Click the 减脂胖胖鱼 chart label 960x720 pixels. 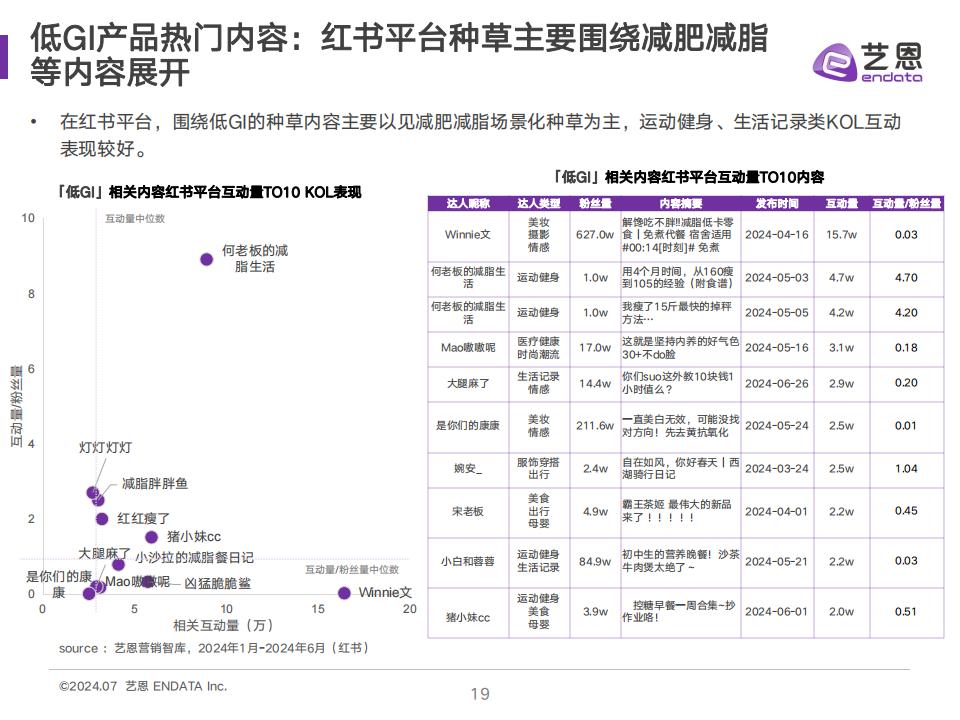(x=155, y=484)
